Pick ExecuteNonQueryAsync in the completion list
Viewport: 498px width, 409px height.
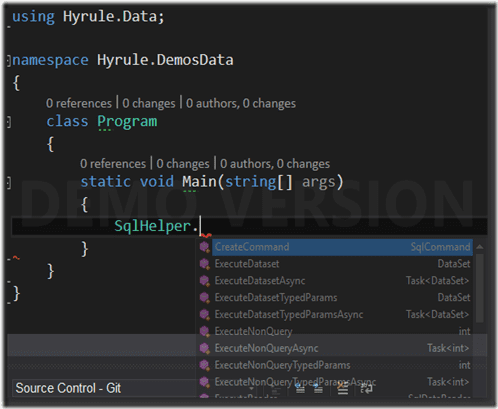click(x=342, y=348)
